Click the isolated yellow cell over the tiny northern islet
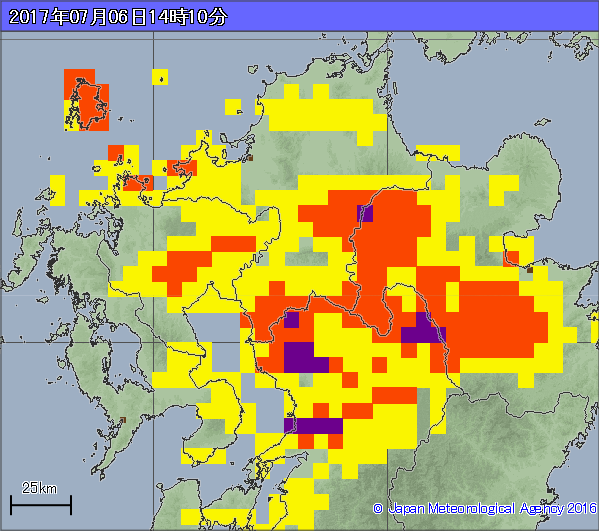 point(160,77)
